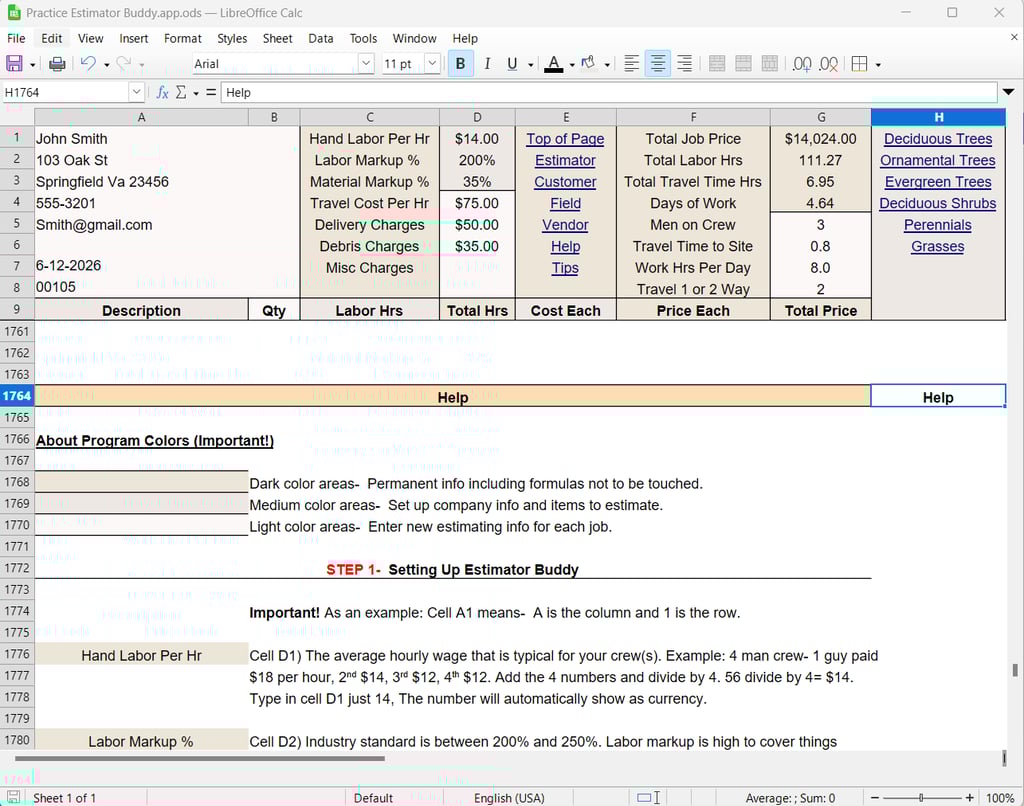The width and height of the screenshot is (1024, 806).
Task: Apply underline using the Underline icon
Action: tap(511, 63)
